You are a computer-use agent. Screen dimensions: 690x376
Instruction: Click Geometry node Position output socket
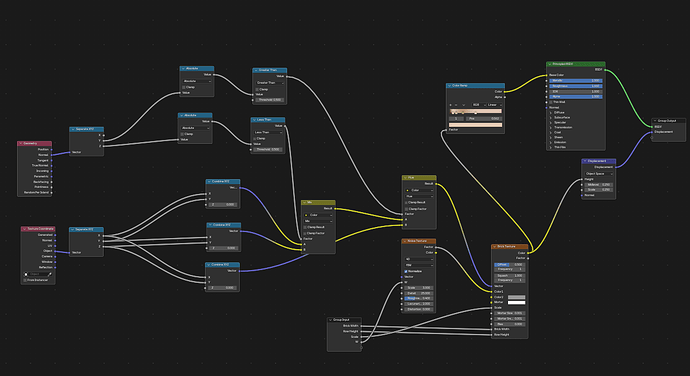pyautogui.click(x=51, y=150)
